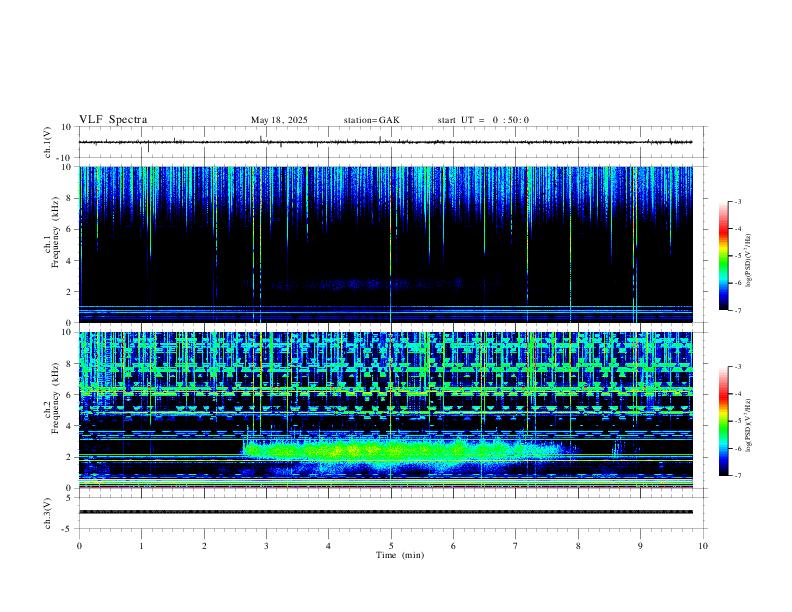Click the time axis tick label '8'

578,546
